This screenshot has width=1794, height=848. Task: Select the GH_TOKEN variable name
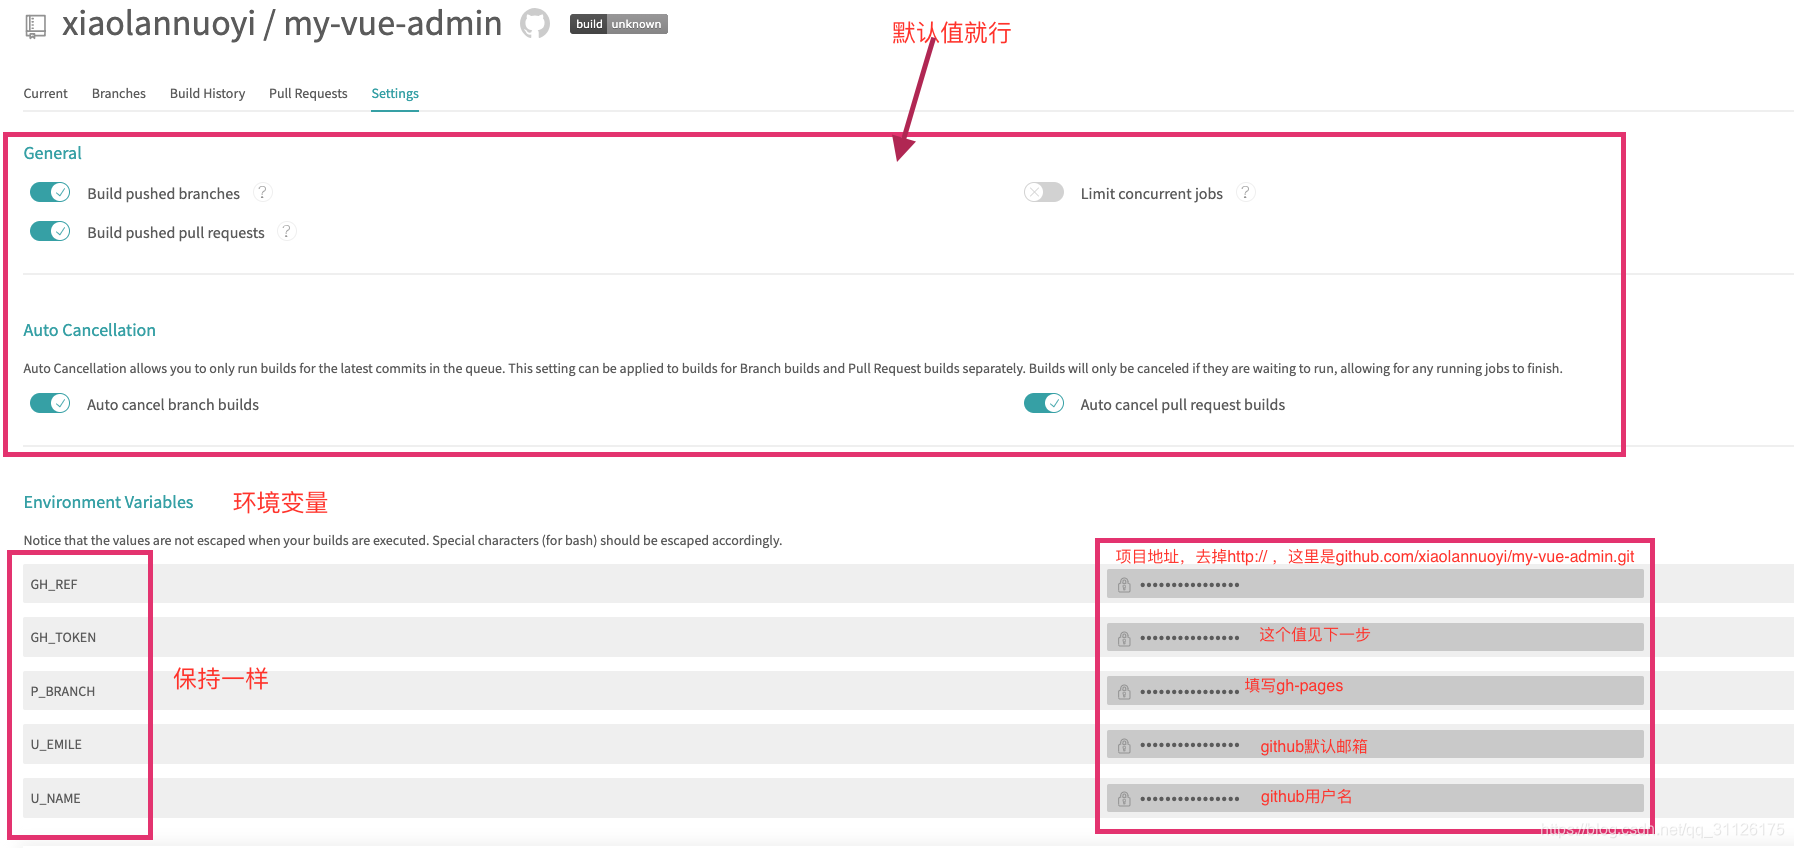click(x=63, y=638)
